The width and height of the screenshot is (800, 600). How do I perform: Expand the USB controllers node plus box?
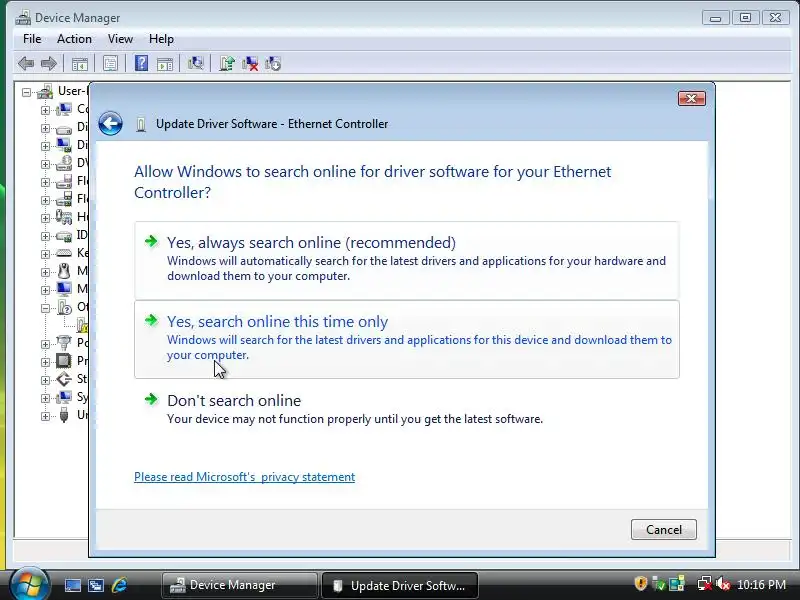click(x=45, y=416)
